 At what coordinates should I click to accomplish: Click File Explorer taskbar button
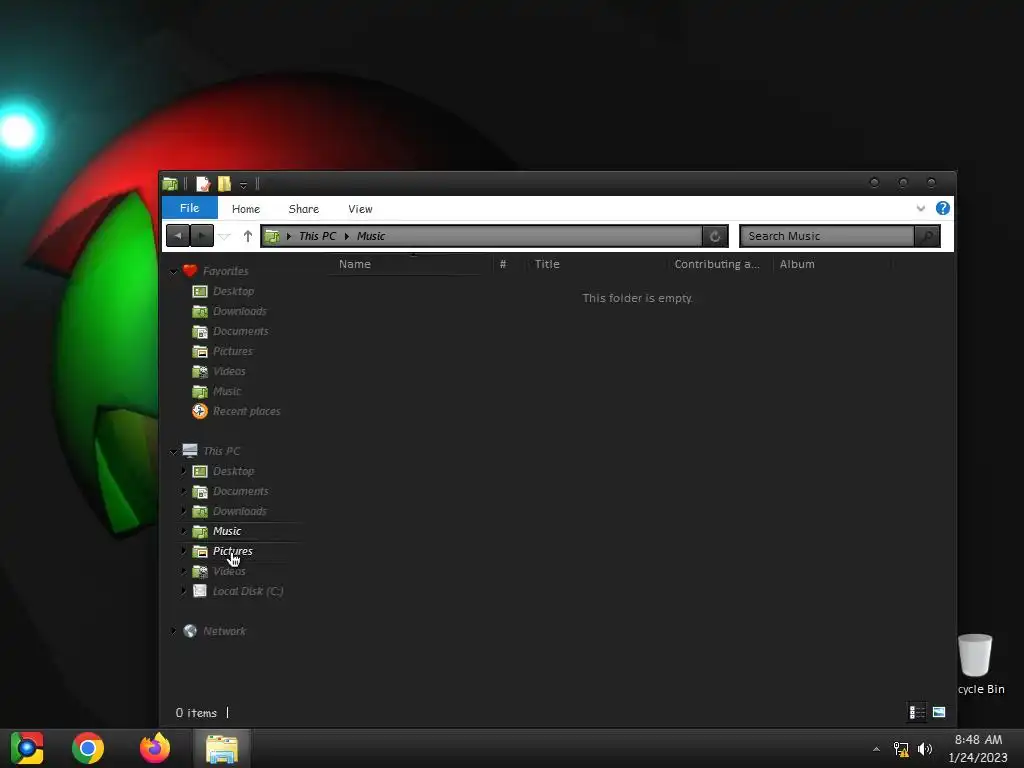pos(222,748)
